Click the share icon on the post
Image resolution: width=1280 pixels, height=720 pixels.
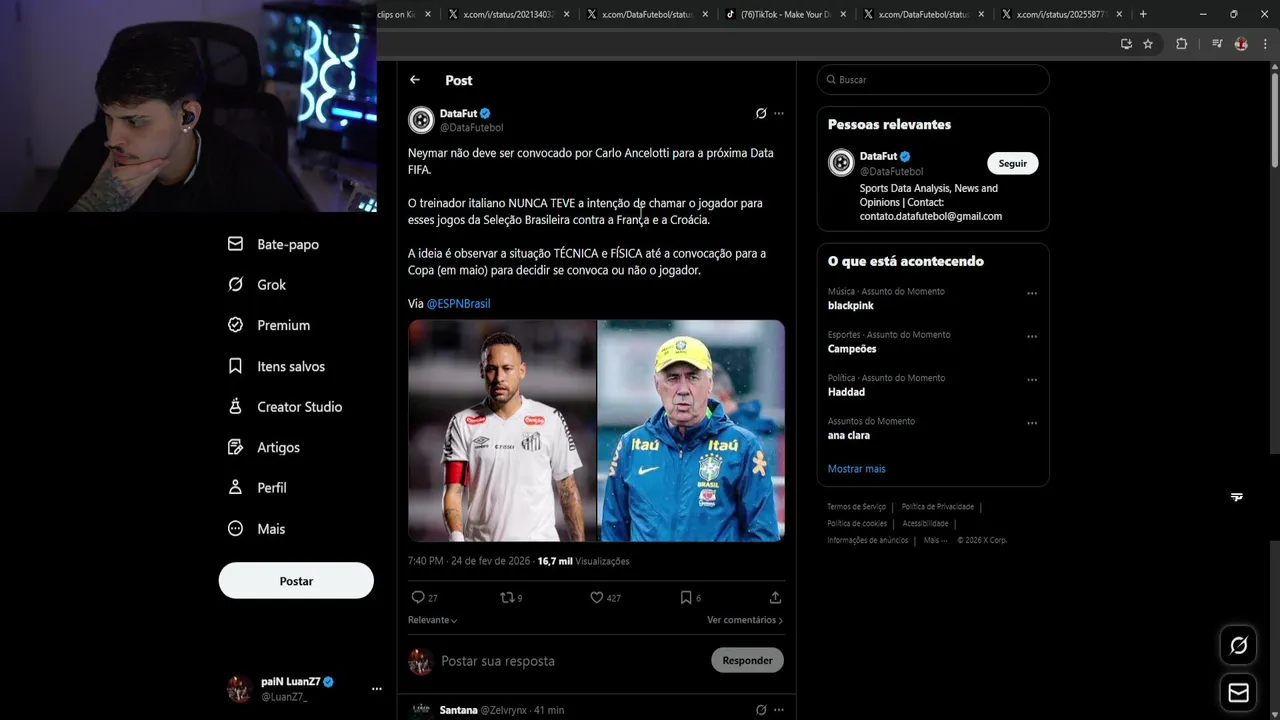click(x=775, y=597)
